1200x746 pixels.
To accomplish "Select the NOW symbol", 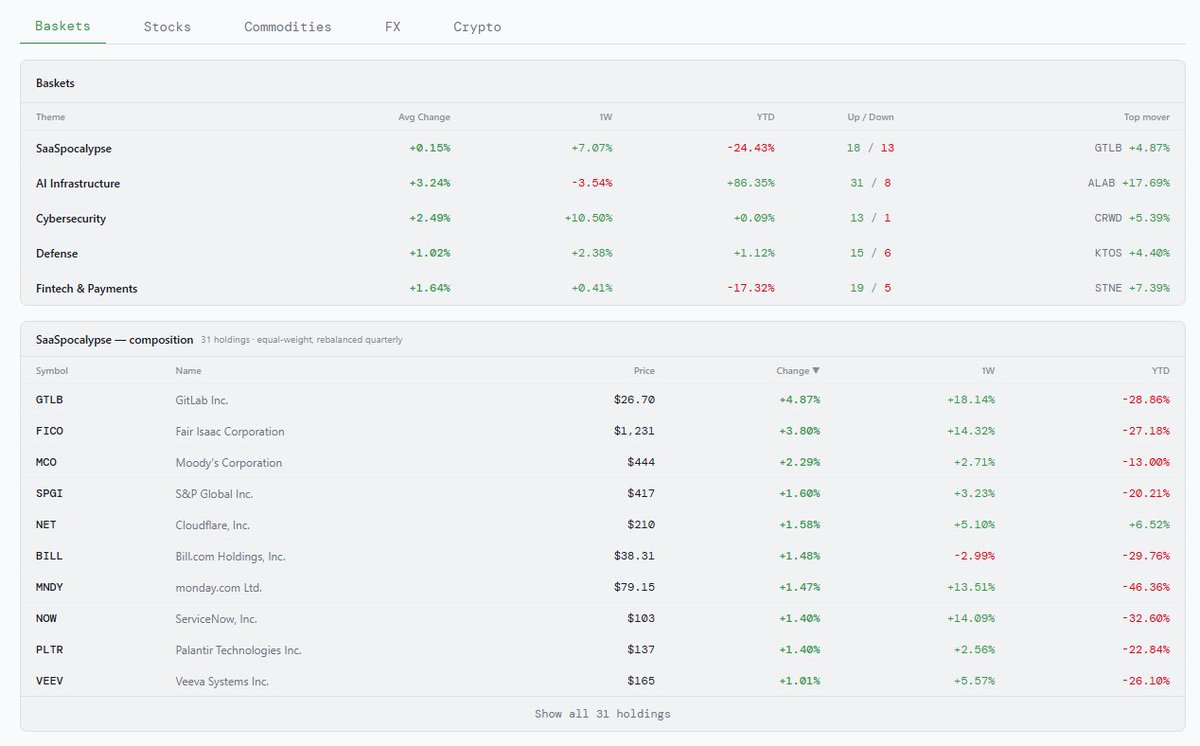I will click(47, 619).
